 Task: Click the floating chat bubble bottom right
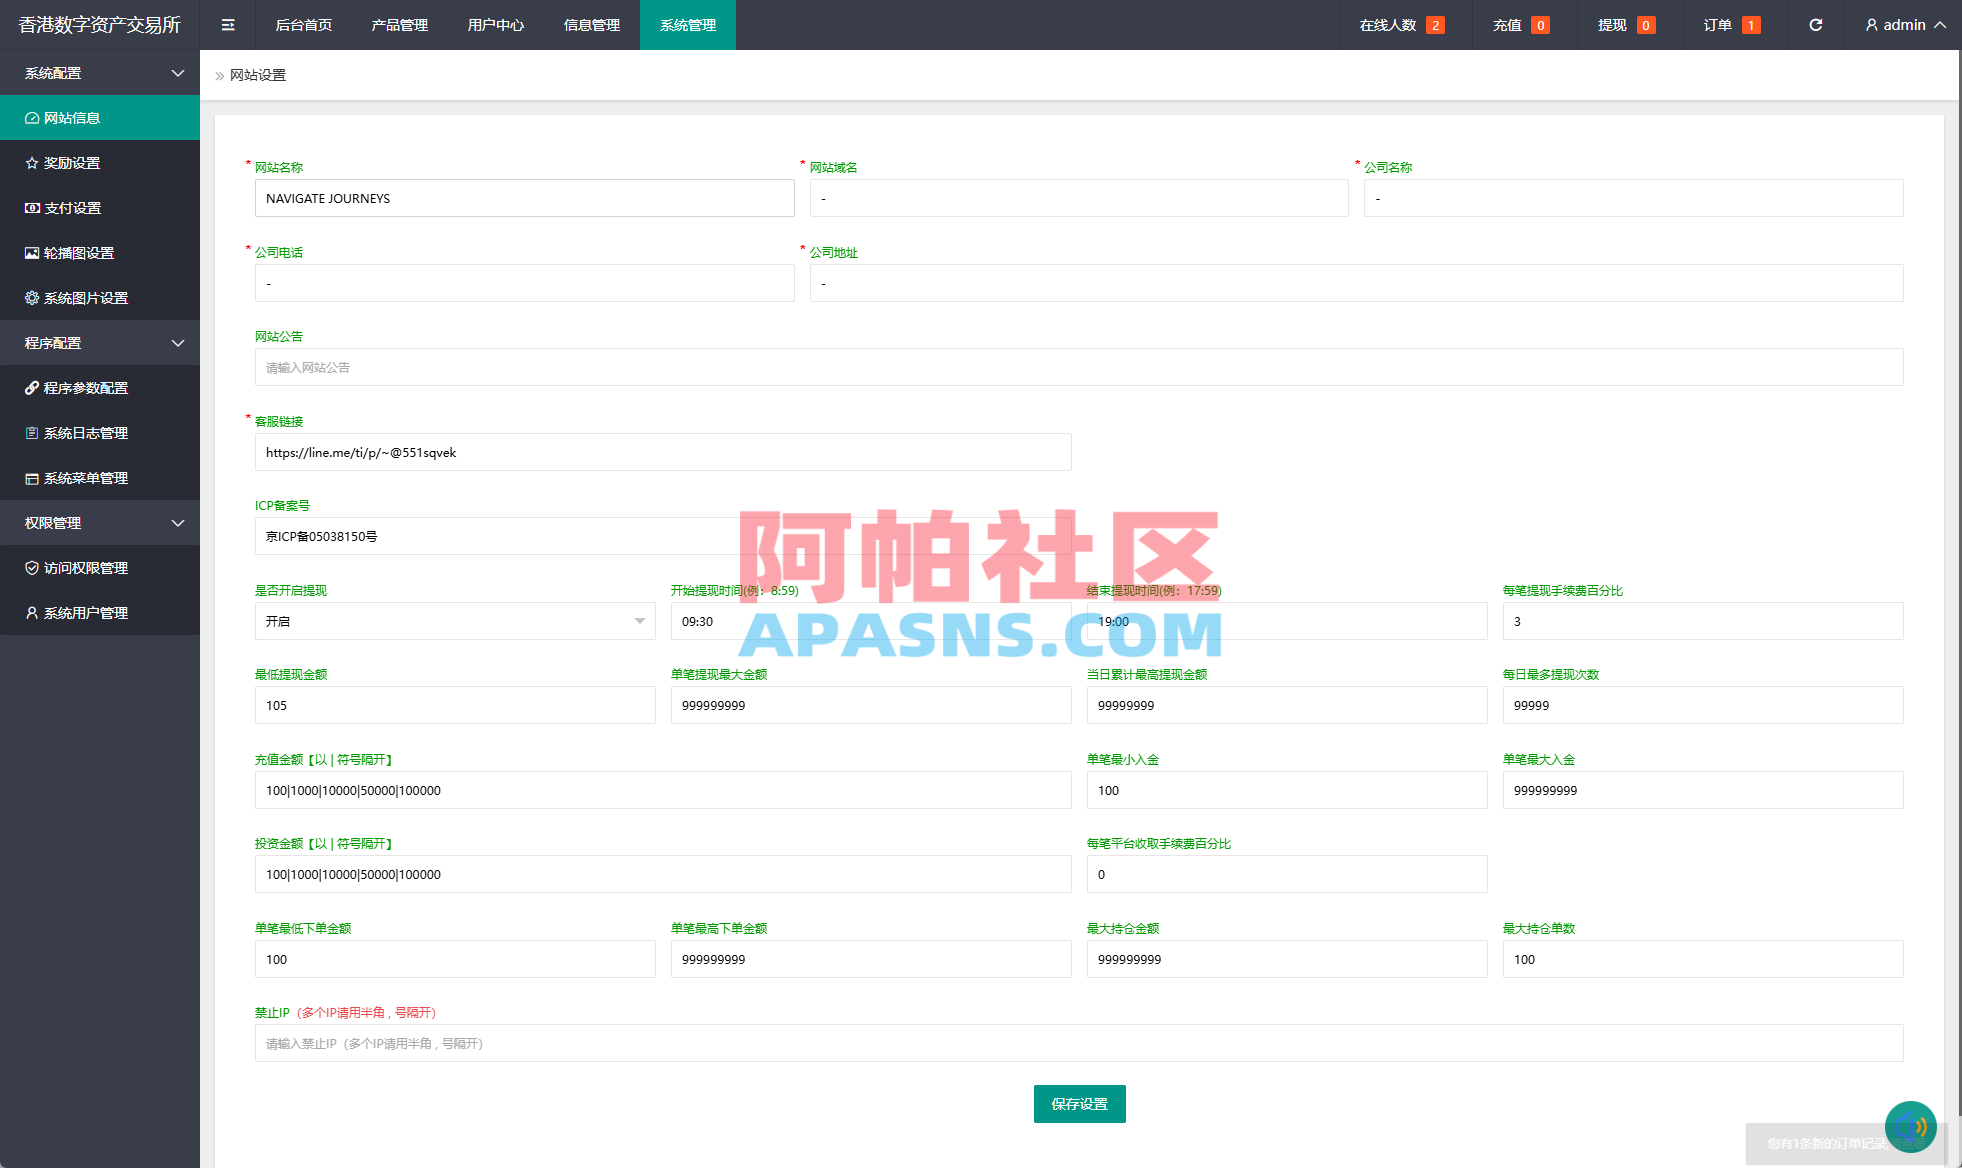pyautogui.click(x=1911, y=1126)
